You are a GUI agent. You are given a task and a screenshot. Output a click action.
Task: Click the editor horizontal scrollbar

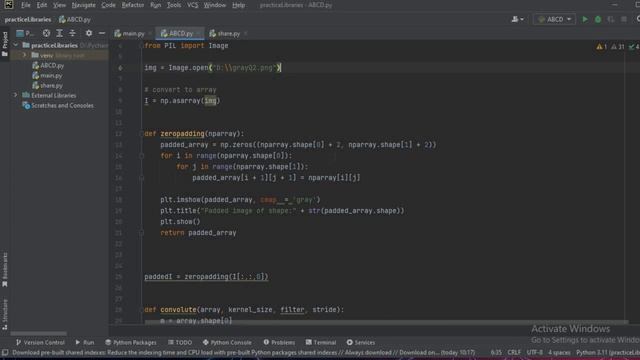[x=386, y=322]
